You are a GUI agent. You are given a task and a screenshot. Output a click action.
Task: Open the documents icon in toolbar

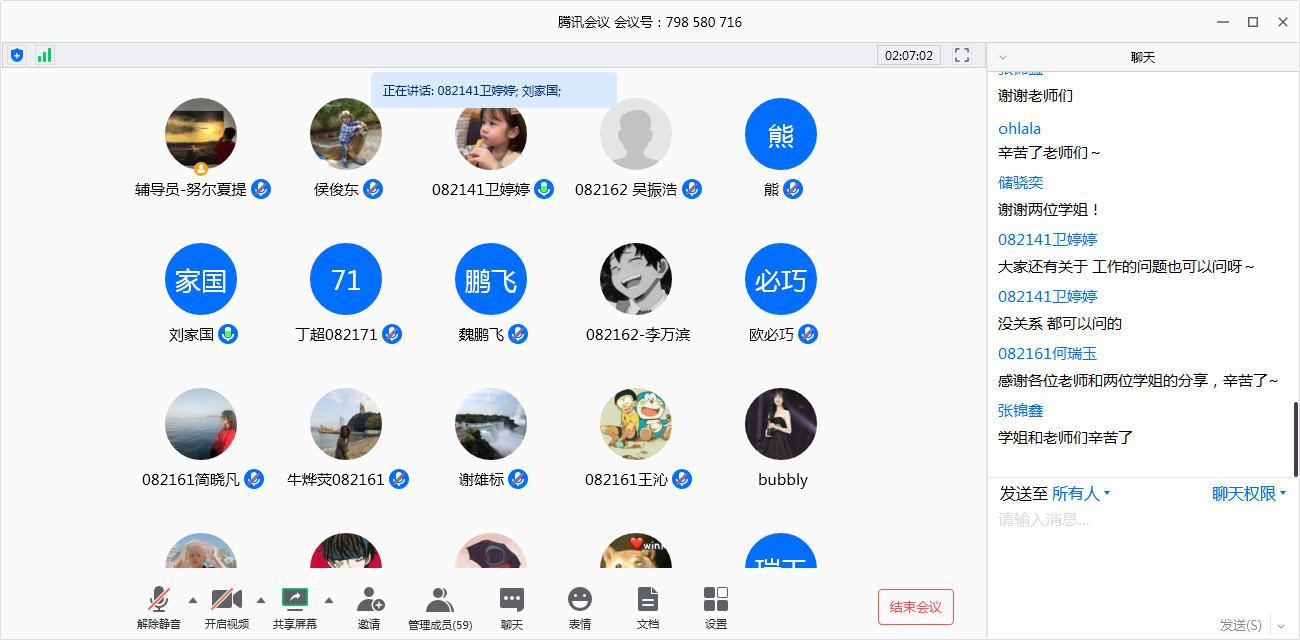(648, 607)
